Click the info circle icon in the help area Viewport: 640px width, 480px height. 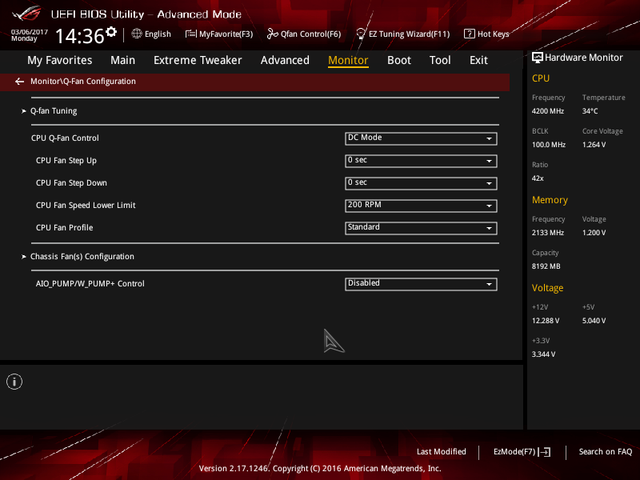(x=14, y=382)
